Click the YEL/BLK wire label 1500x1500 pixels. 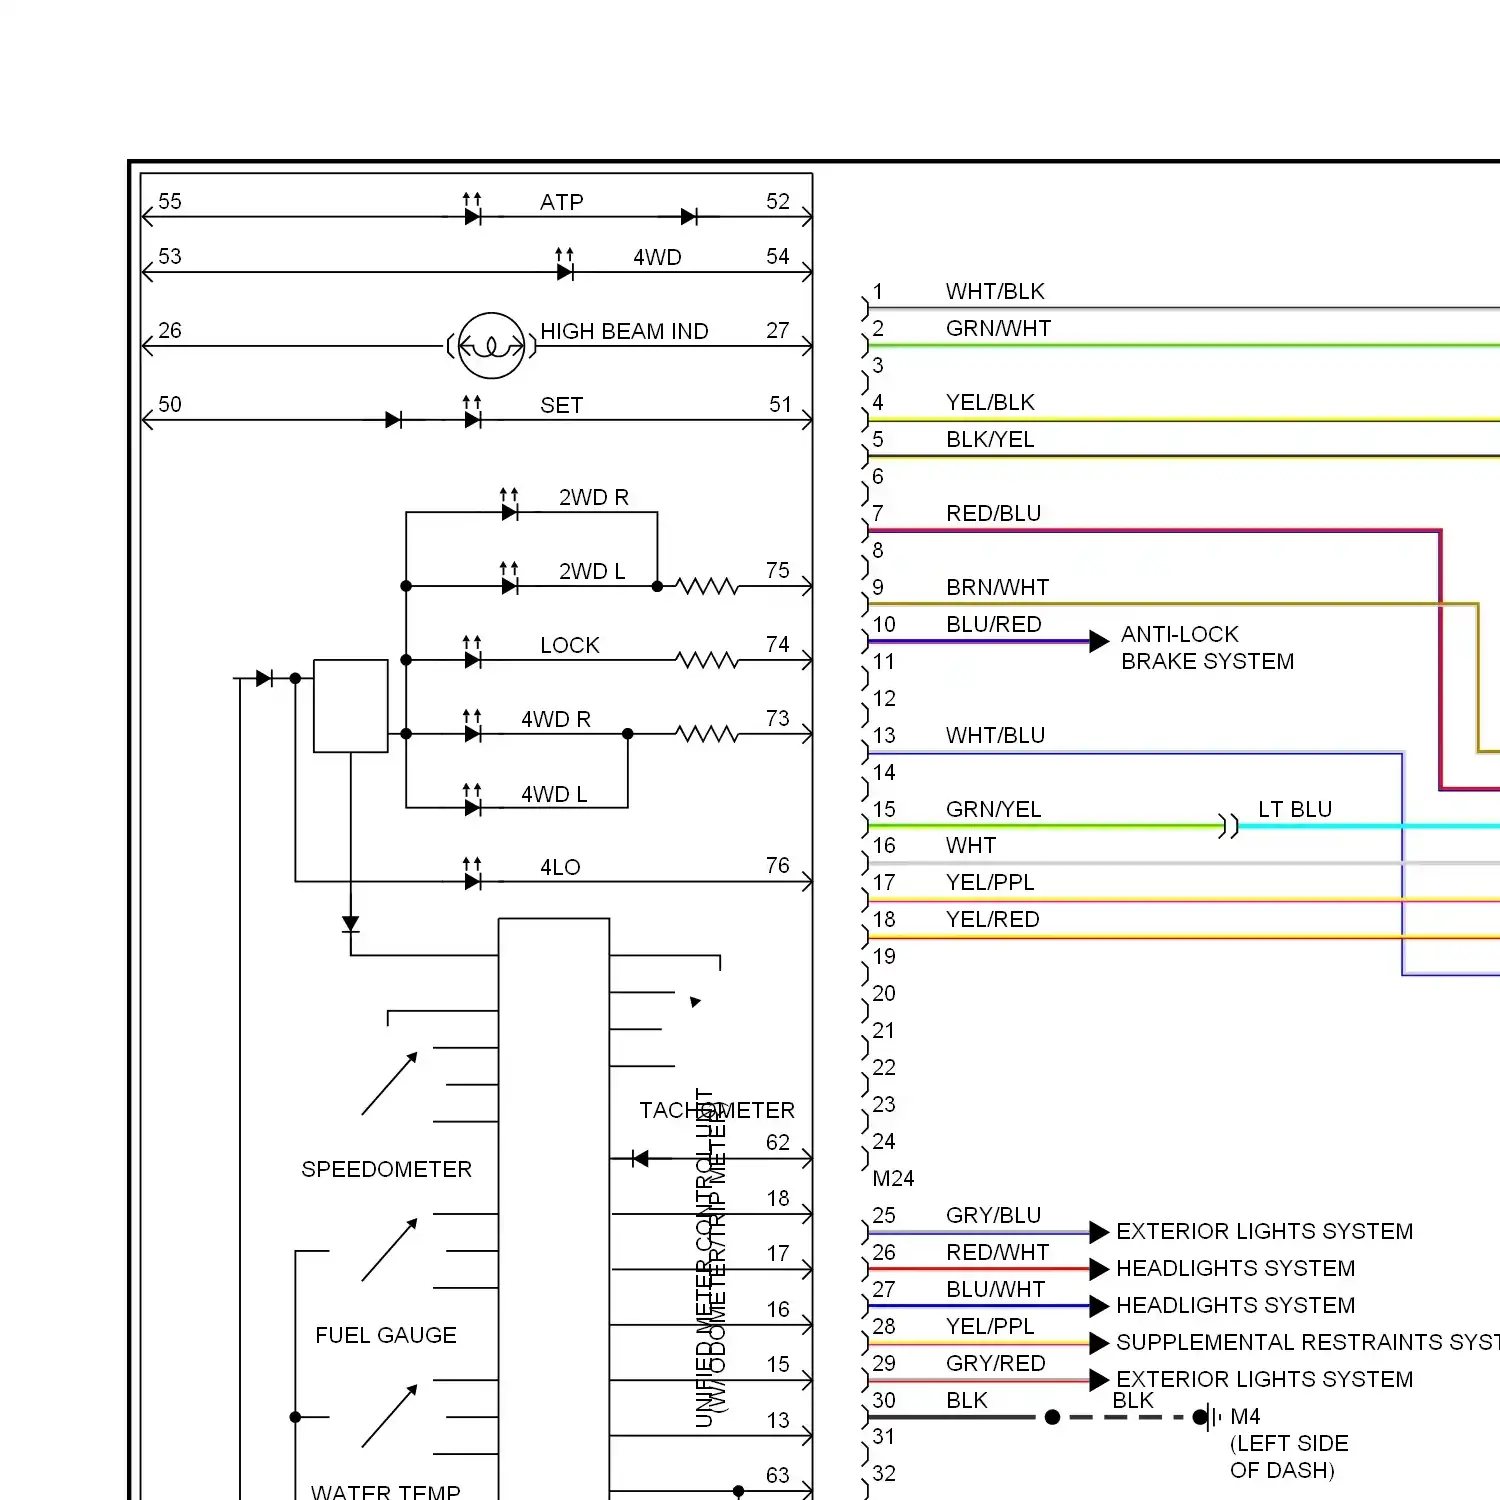pyautogui.click(x=990, y=402)
